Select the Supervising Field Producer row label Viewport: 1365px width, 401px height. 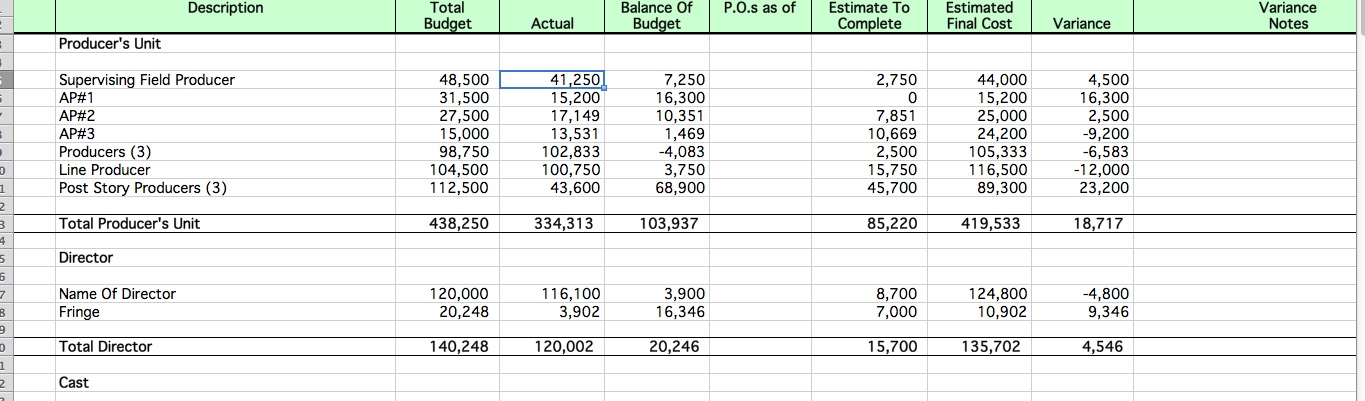pyautogui.click(x=147, y=80)
